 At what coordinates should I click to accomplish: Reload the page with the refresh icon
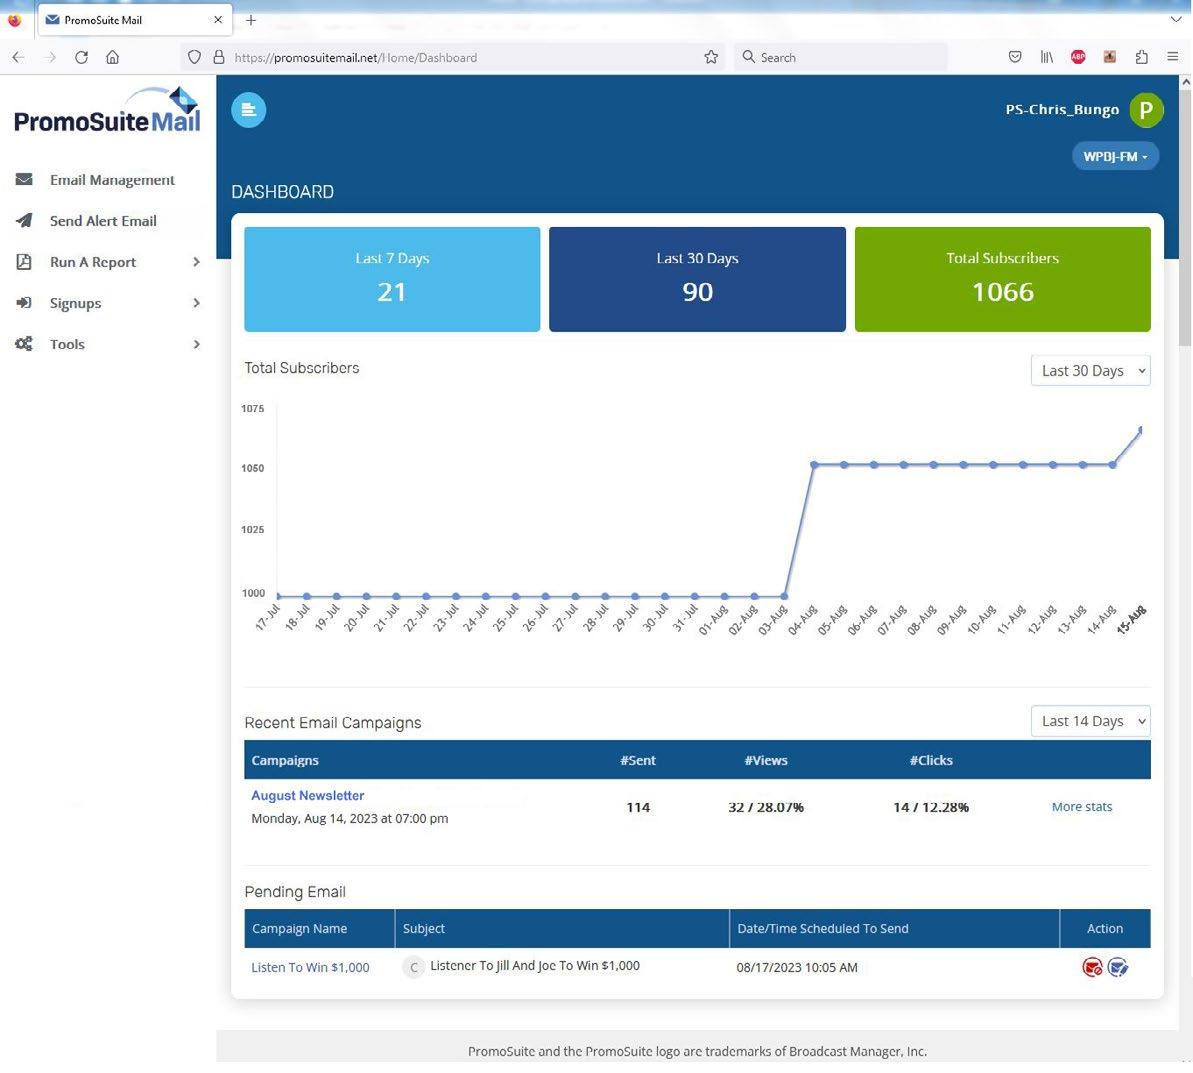[81, 57]
